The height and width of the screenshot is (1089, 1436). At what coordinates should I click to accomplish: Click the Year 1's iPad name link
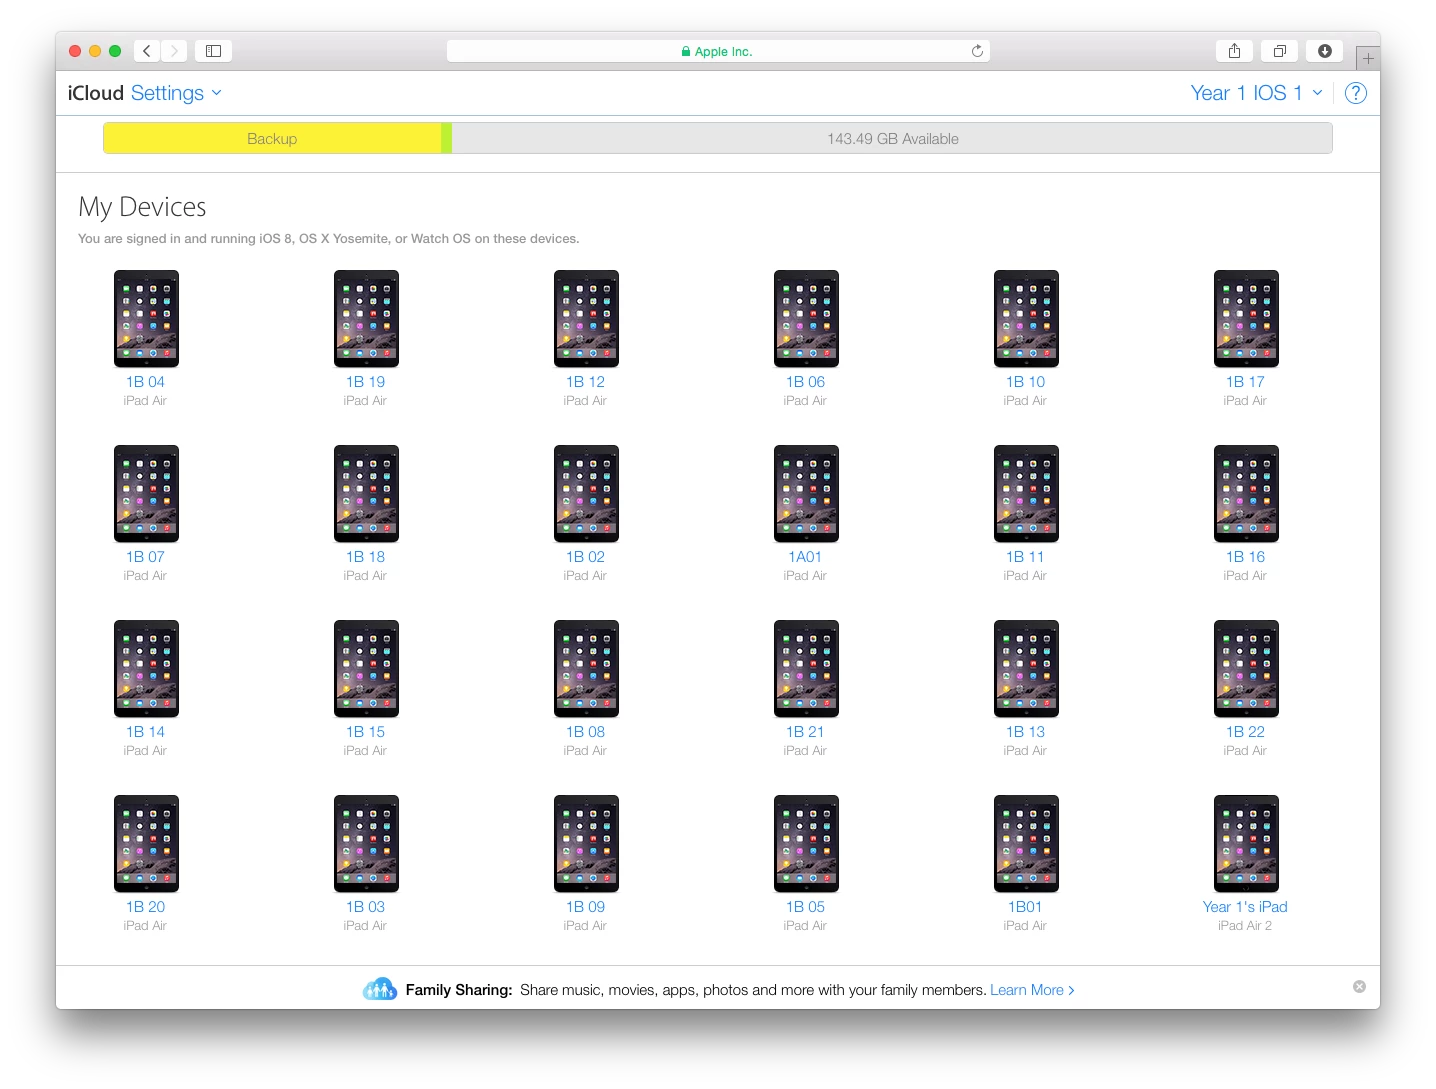[1245, 907]
